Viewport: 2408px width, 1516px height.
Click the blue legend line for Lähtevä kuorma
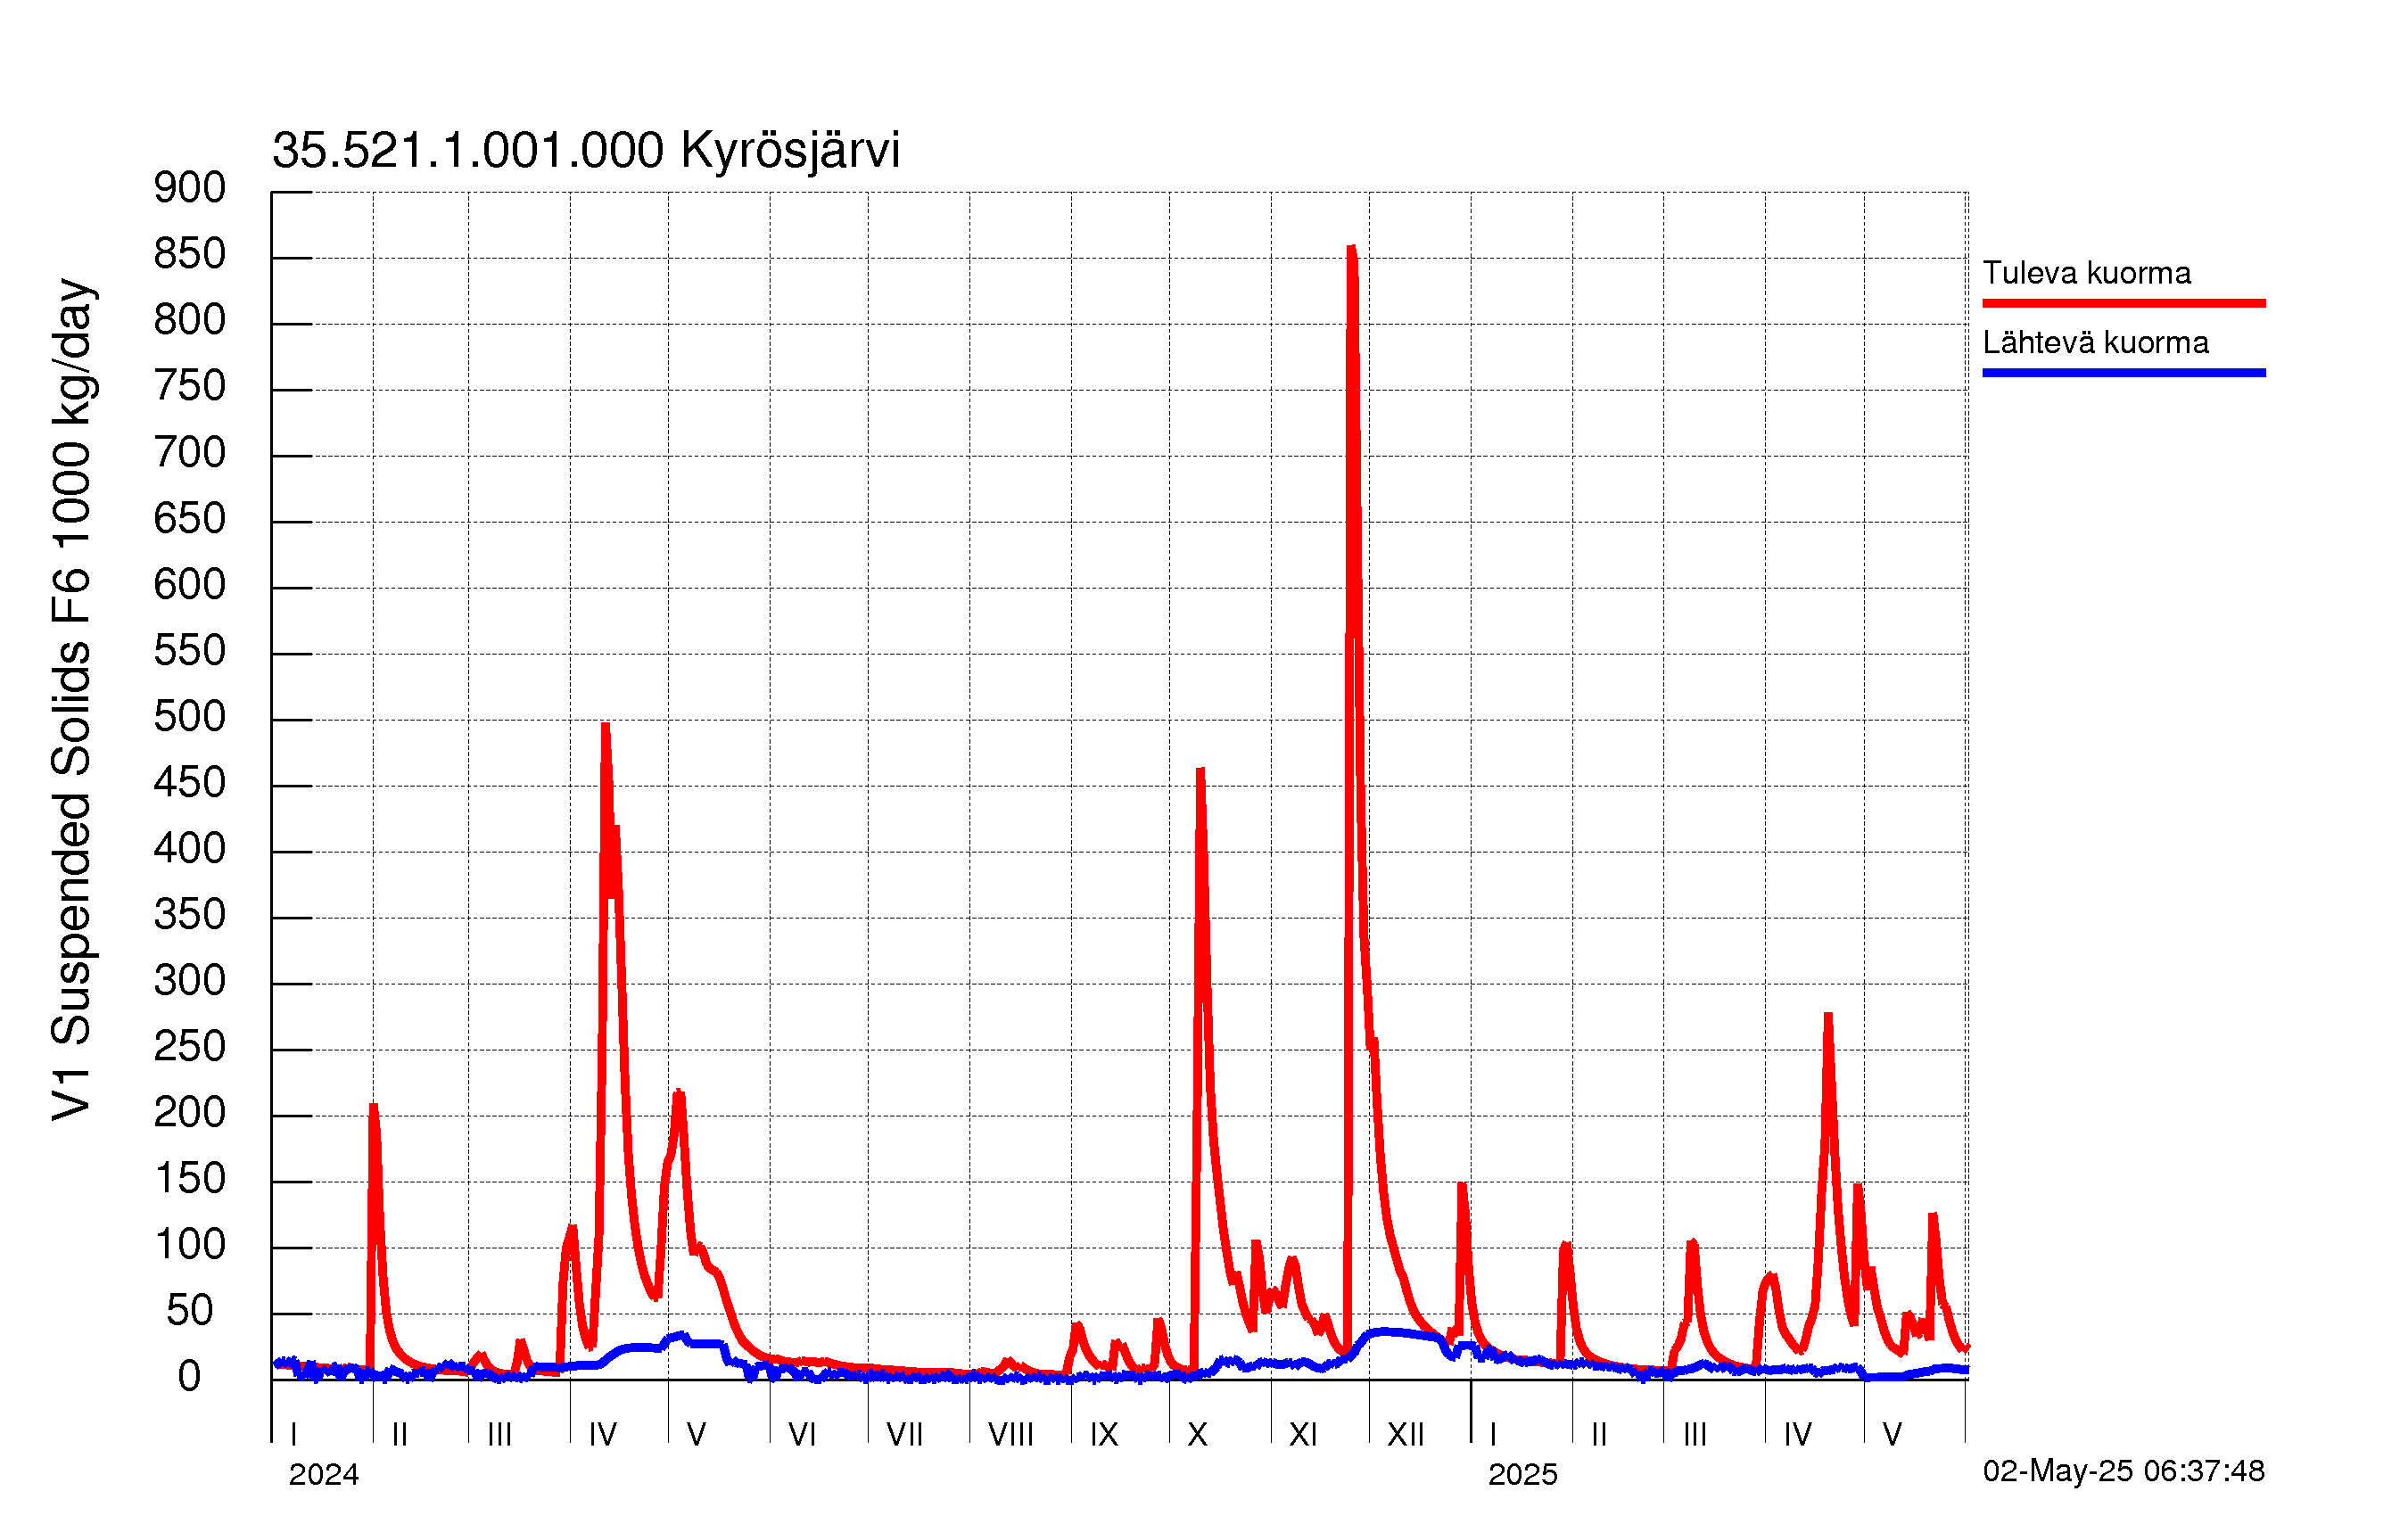tap(2124, 373)
